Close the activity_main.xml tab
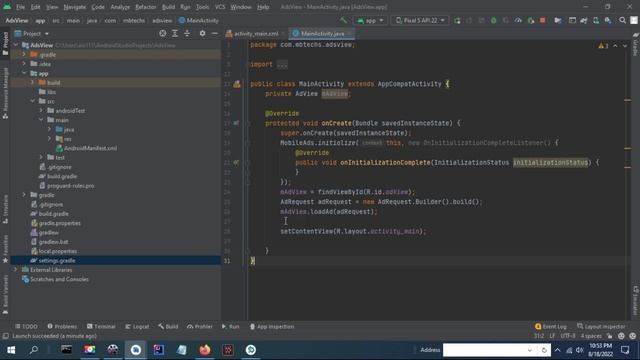 coord(283,34)
